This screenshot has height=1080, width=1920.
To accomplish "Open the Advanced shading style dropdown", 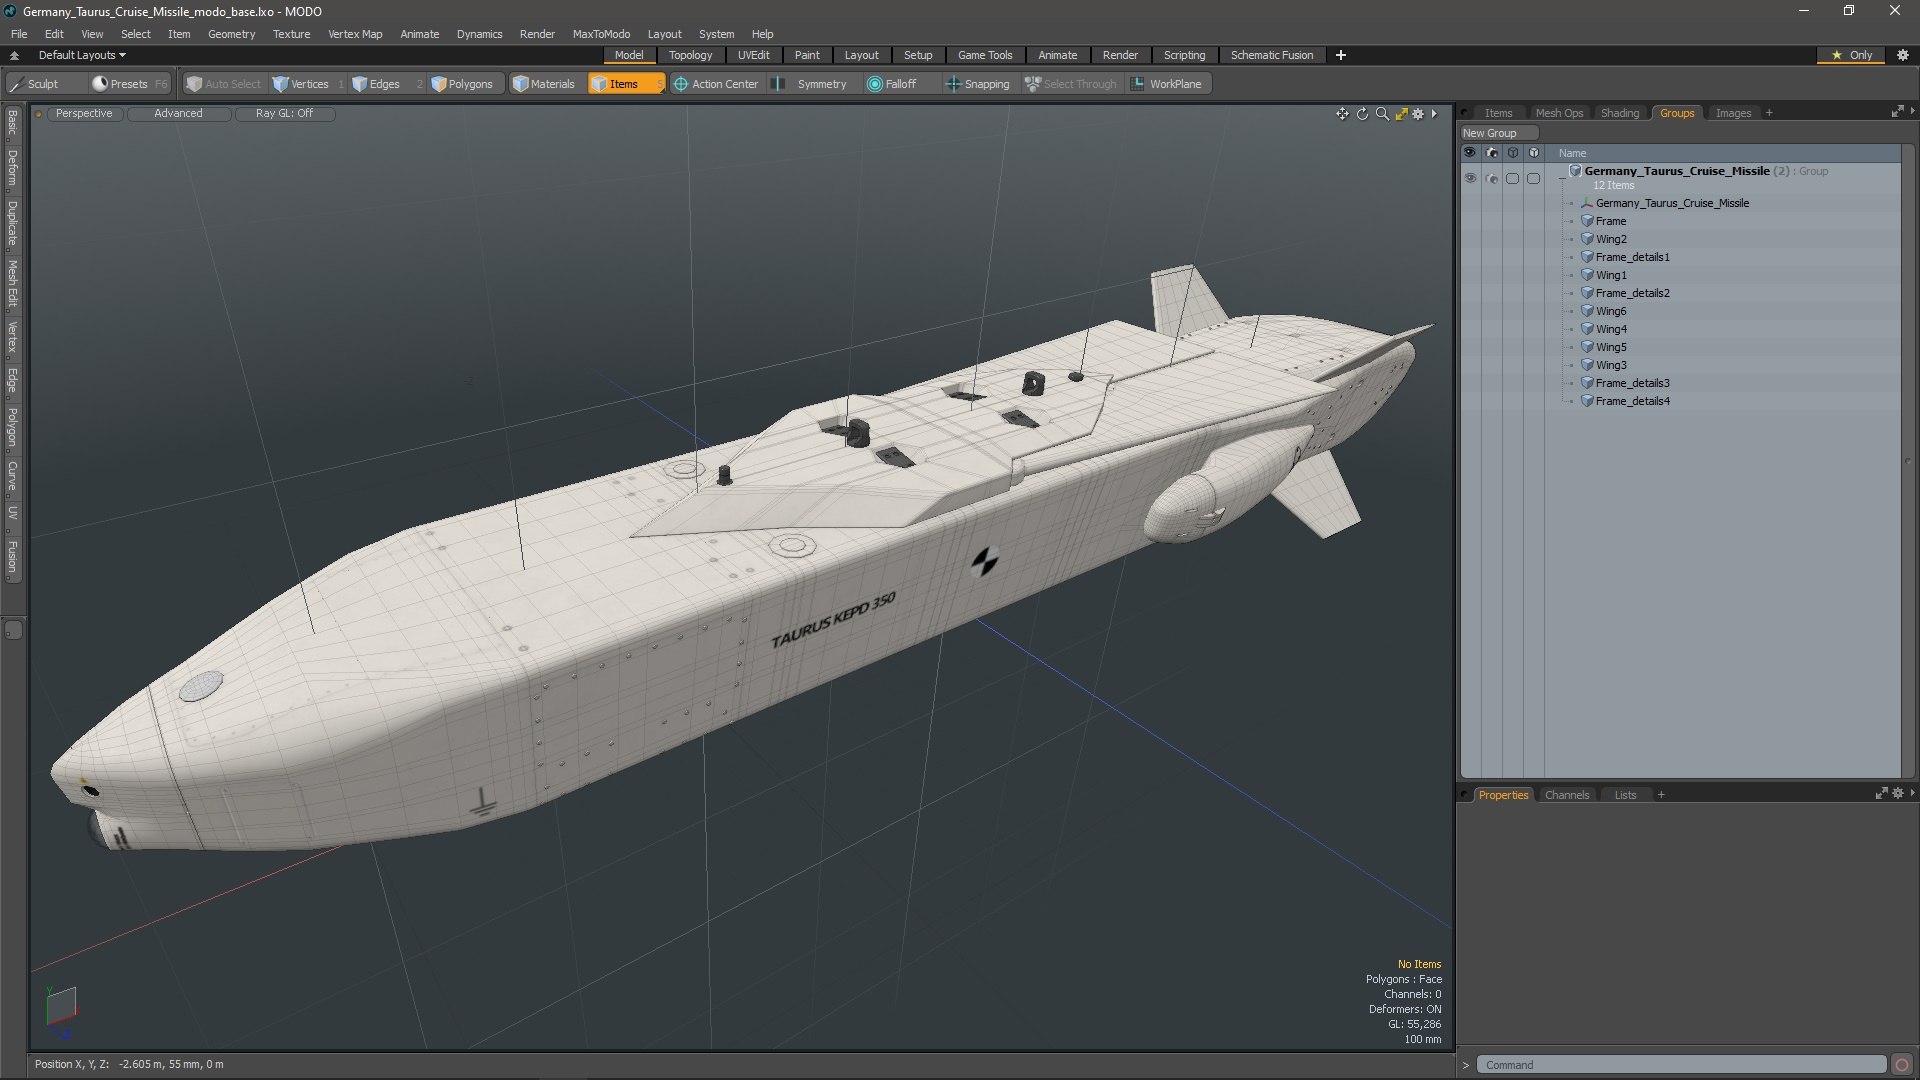I will [178, 113].
